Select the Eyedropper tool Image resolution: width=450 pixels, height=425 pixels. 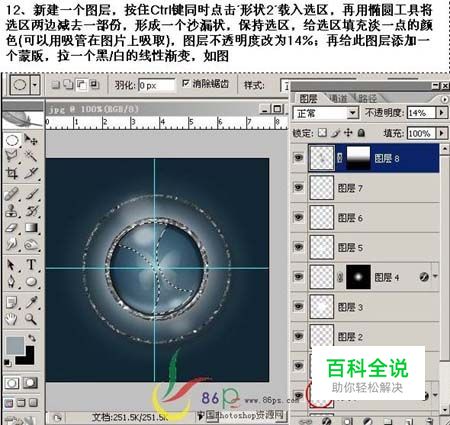coord(31,302)
